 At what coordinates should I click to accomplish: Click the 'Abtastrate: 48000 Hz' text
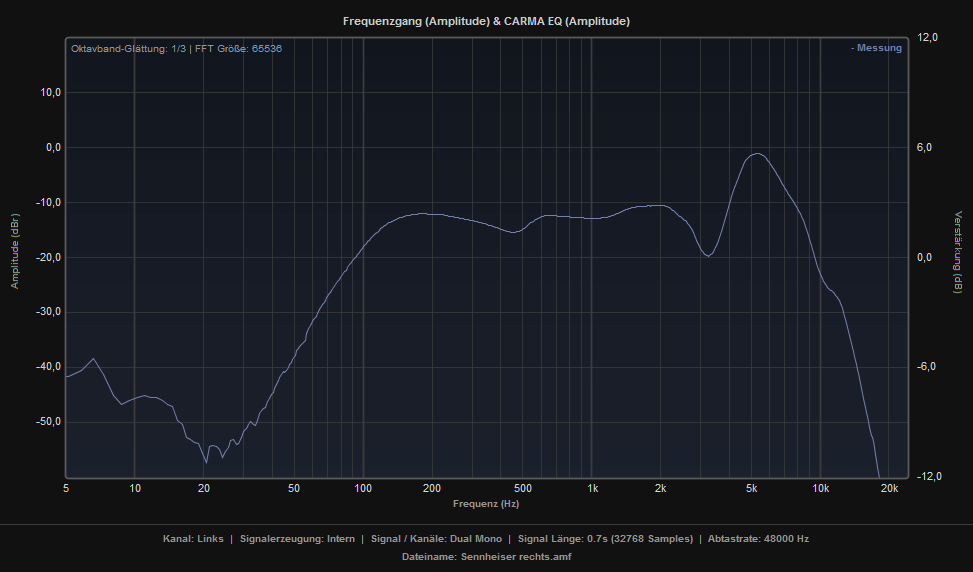(758, 538)
